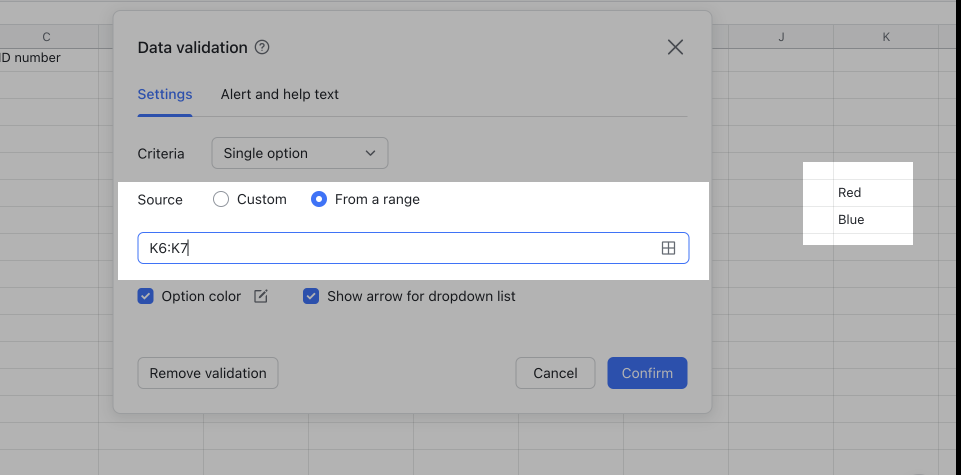Viewport: 961px width, 475px height.
Task: Click the column J header
Action: [781, 37]
